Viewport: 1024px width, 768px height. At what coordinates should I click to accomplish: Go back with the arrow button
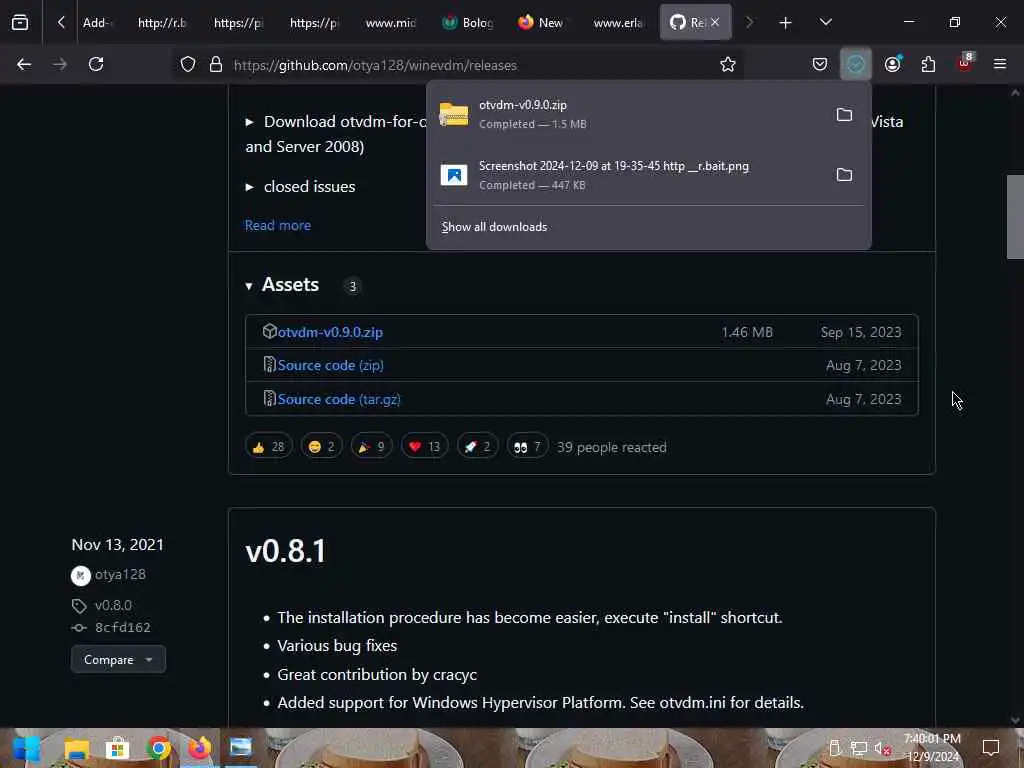(x=24, y=64)
